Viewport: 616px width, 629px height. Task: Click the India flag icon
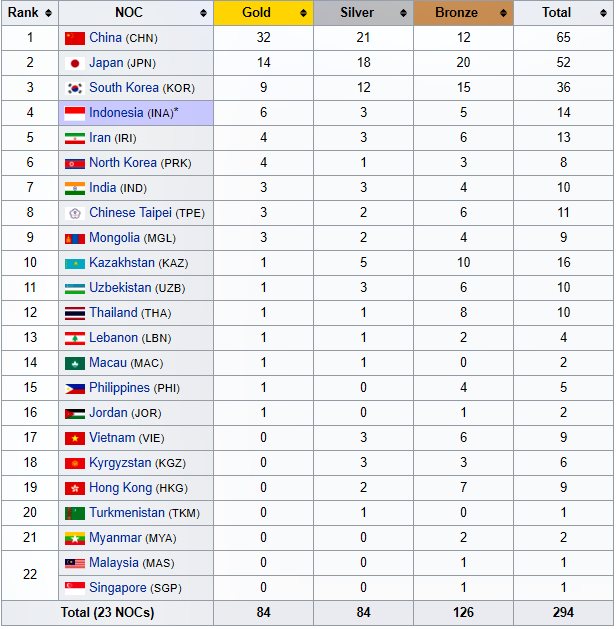click(x=75, y=189)
